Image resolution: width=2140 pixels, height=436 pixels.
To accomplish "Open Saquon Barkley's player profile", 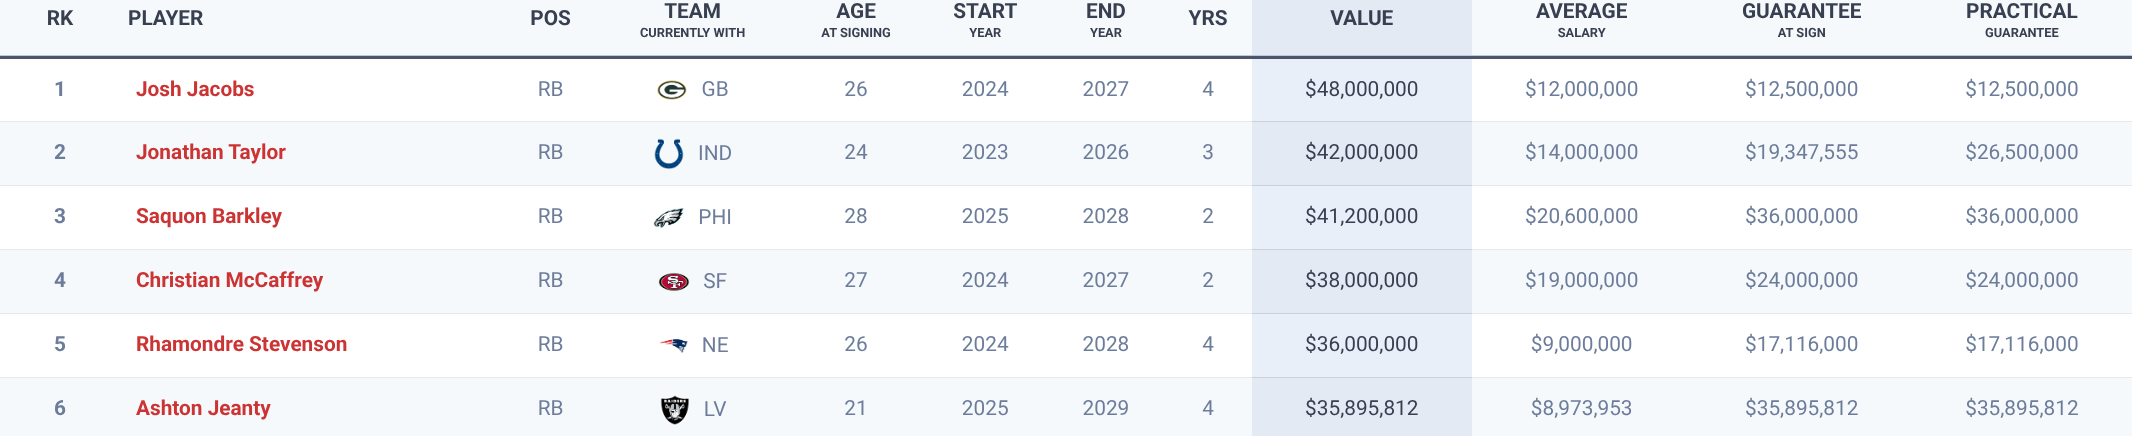I will pos(209,216).
